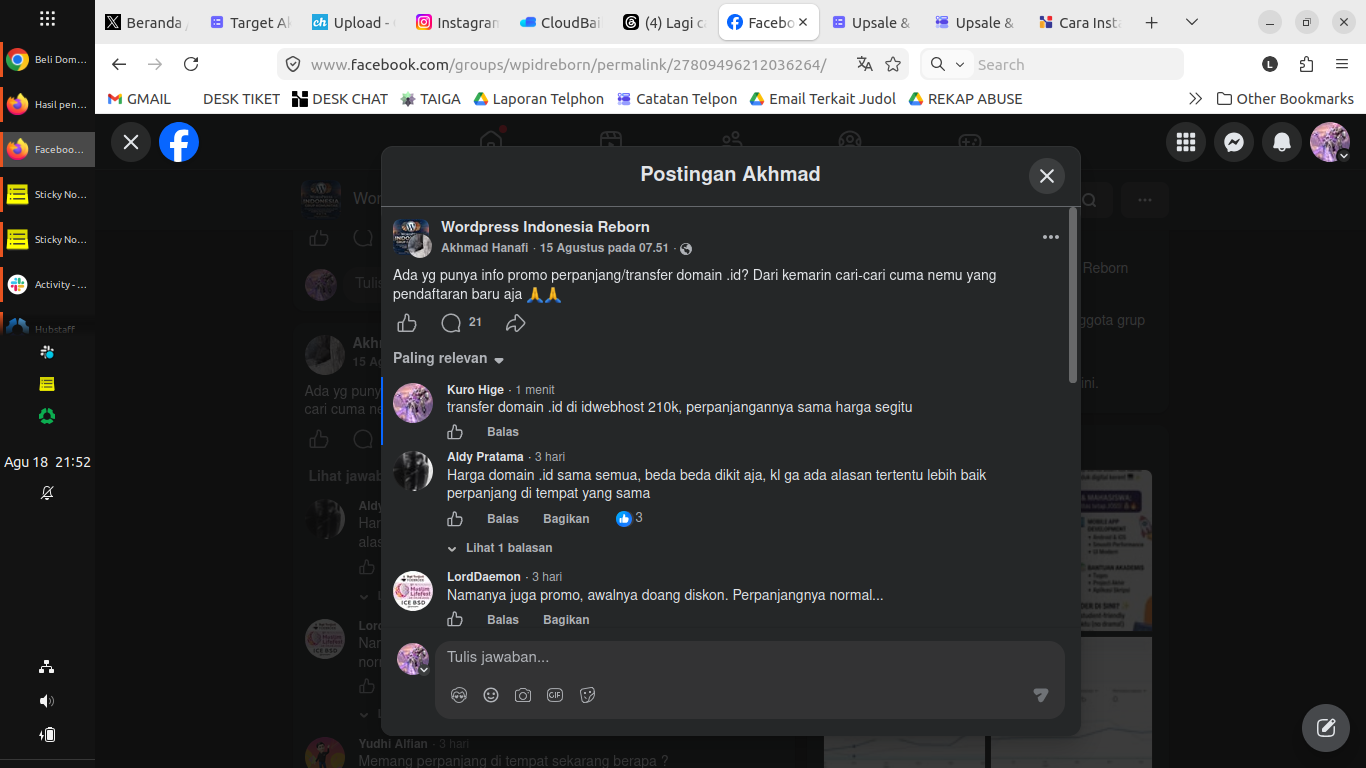Image resolution: width=1366 pixels, height=768 pixels.
Task: Bookmark this page with the star icon
Action: 893,64
